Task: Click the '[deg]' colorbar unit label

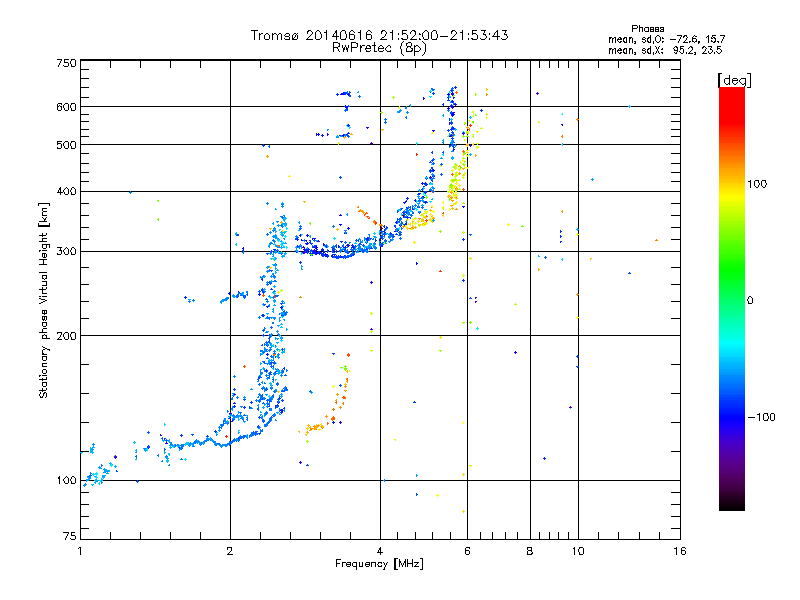Action: (734, 80)
